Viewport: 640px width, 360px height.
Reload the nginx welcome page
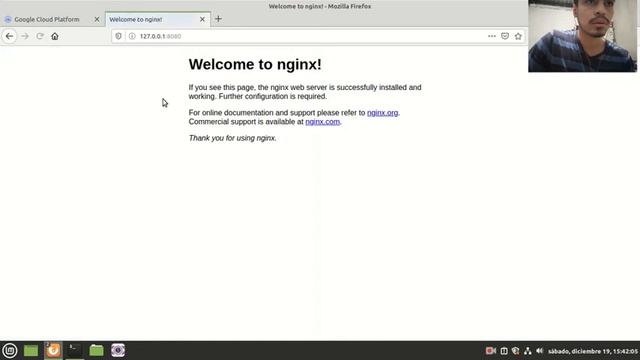(40, 36)
